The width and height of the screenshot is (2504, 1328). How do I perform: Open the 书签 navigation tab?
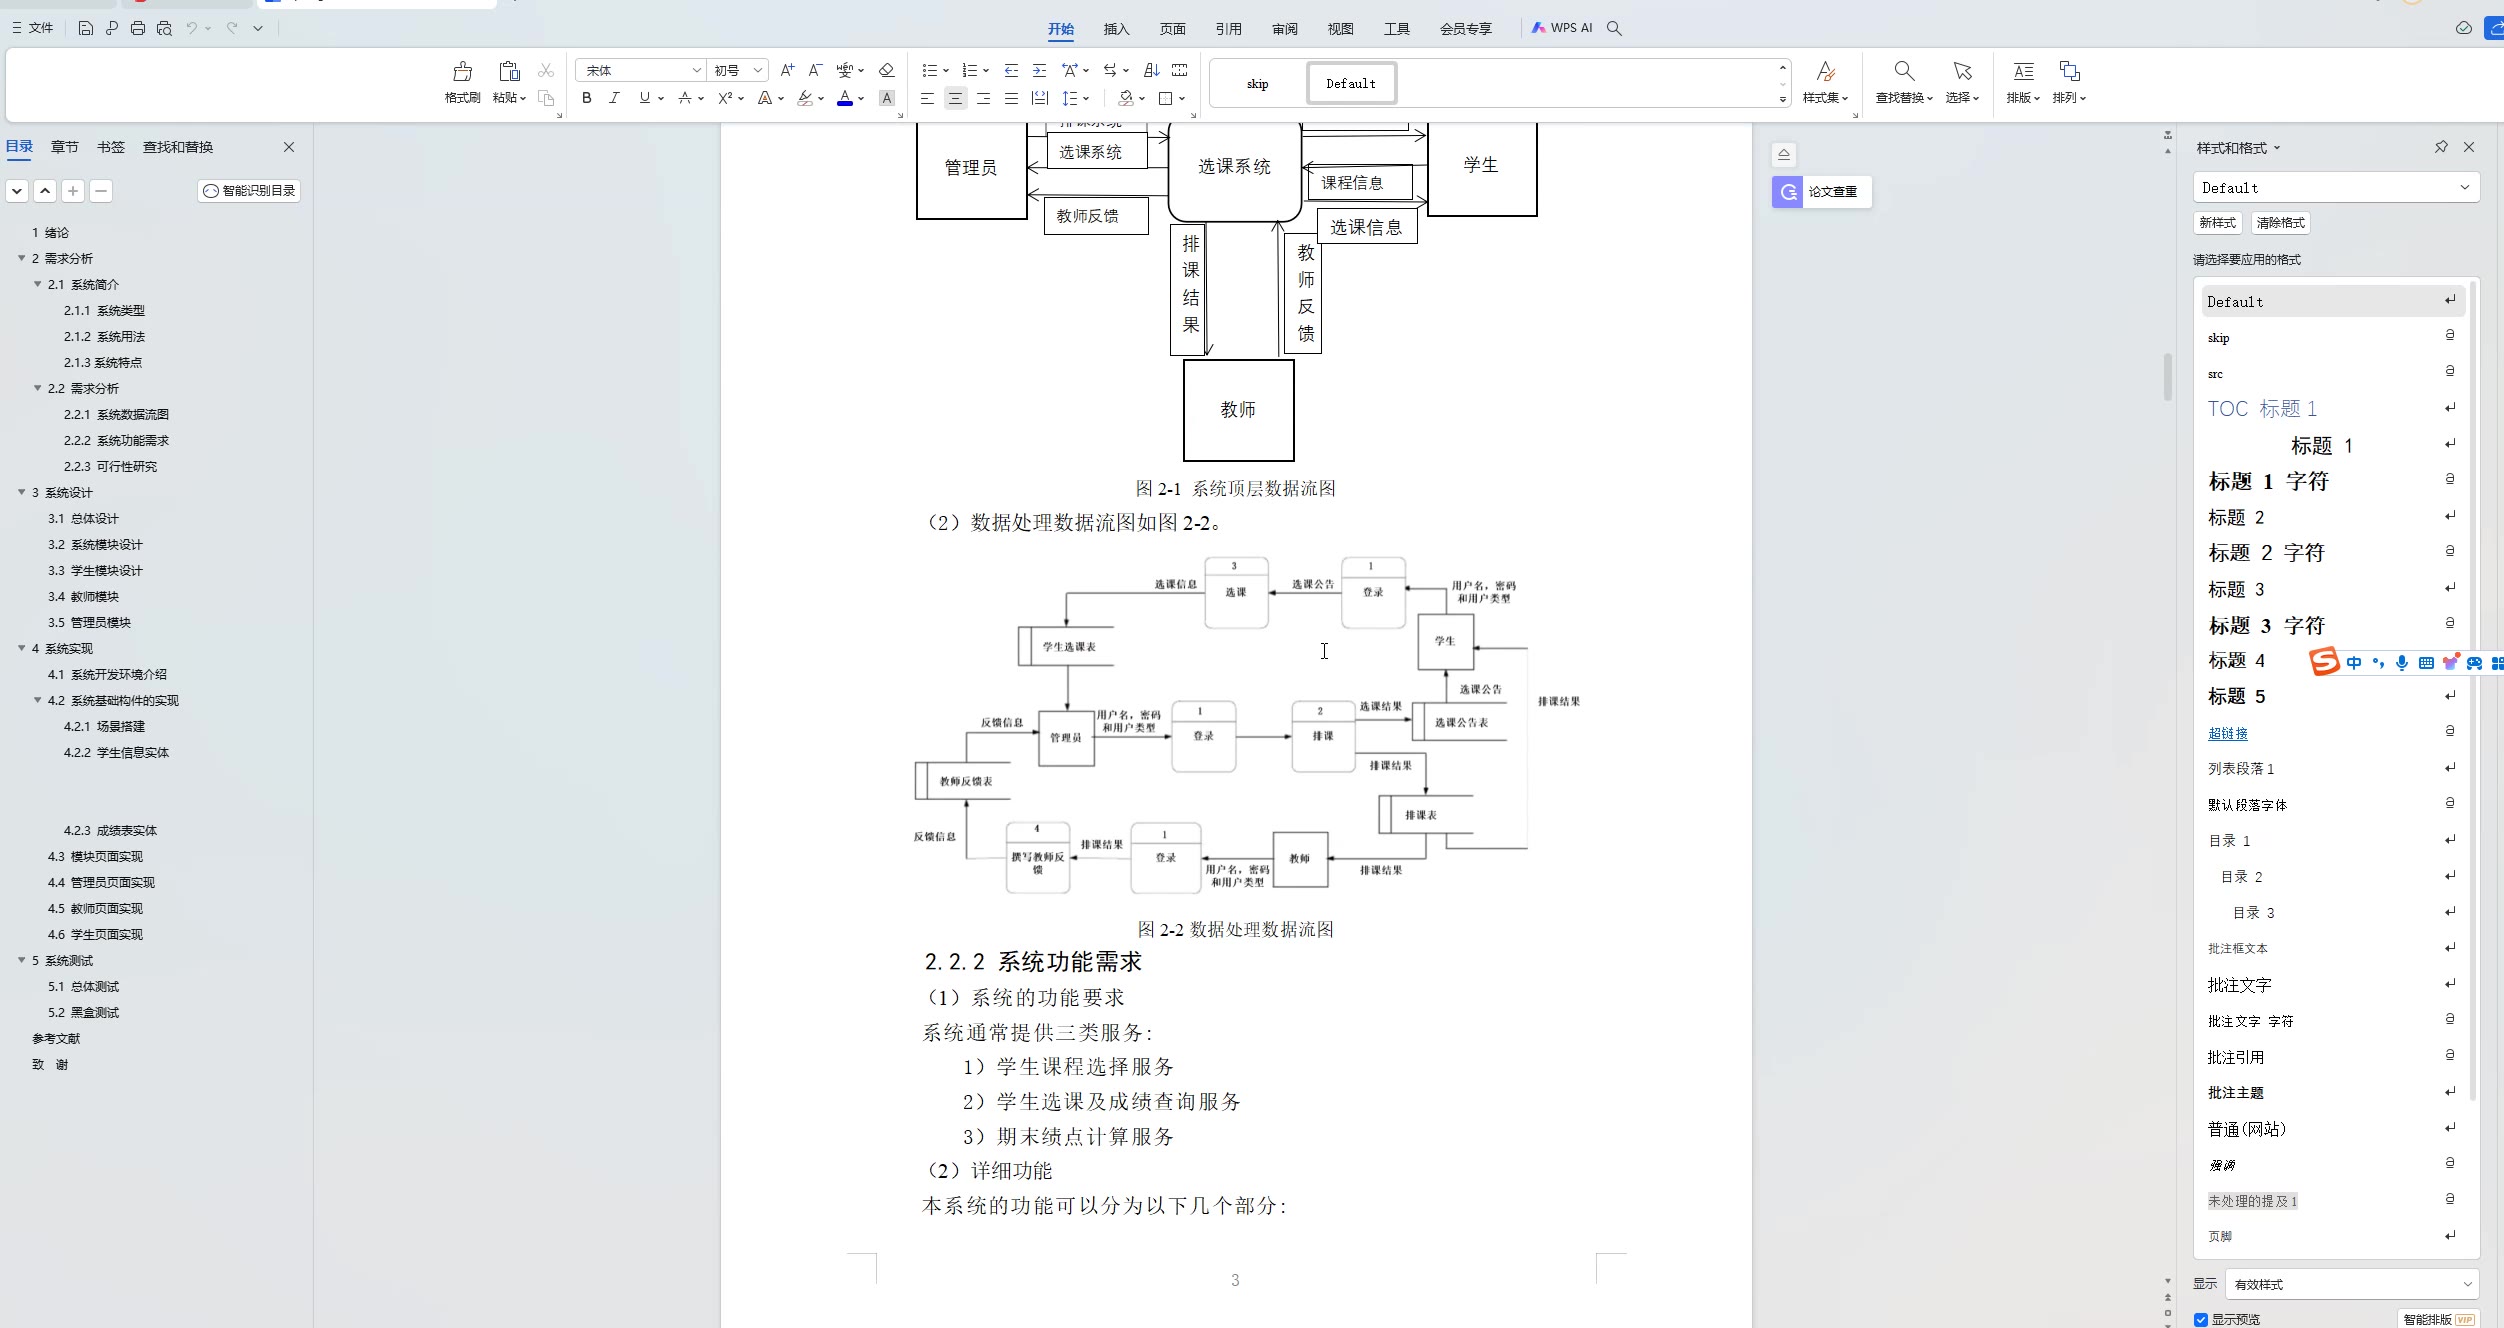coord(111,147)
